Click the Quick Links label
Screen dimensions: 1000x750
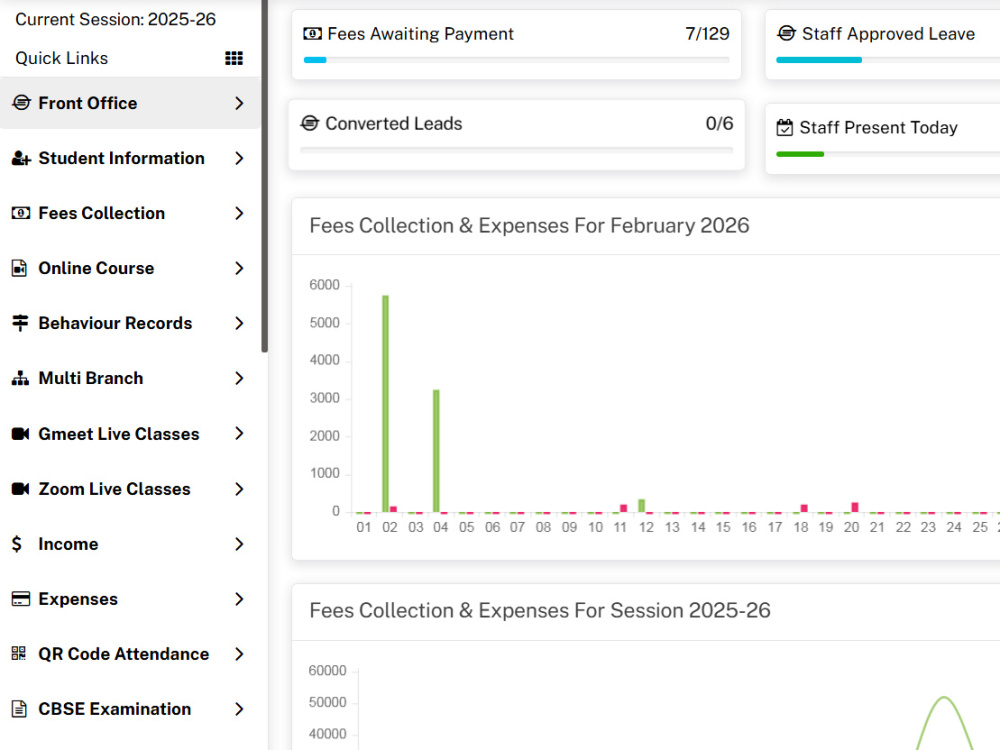tap(62, 58)
